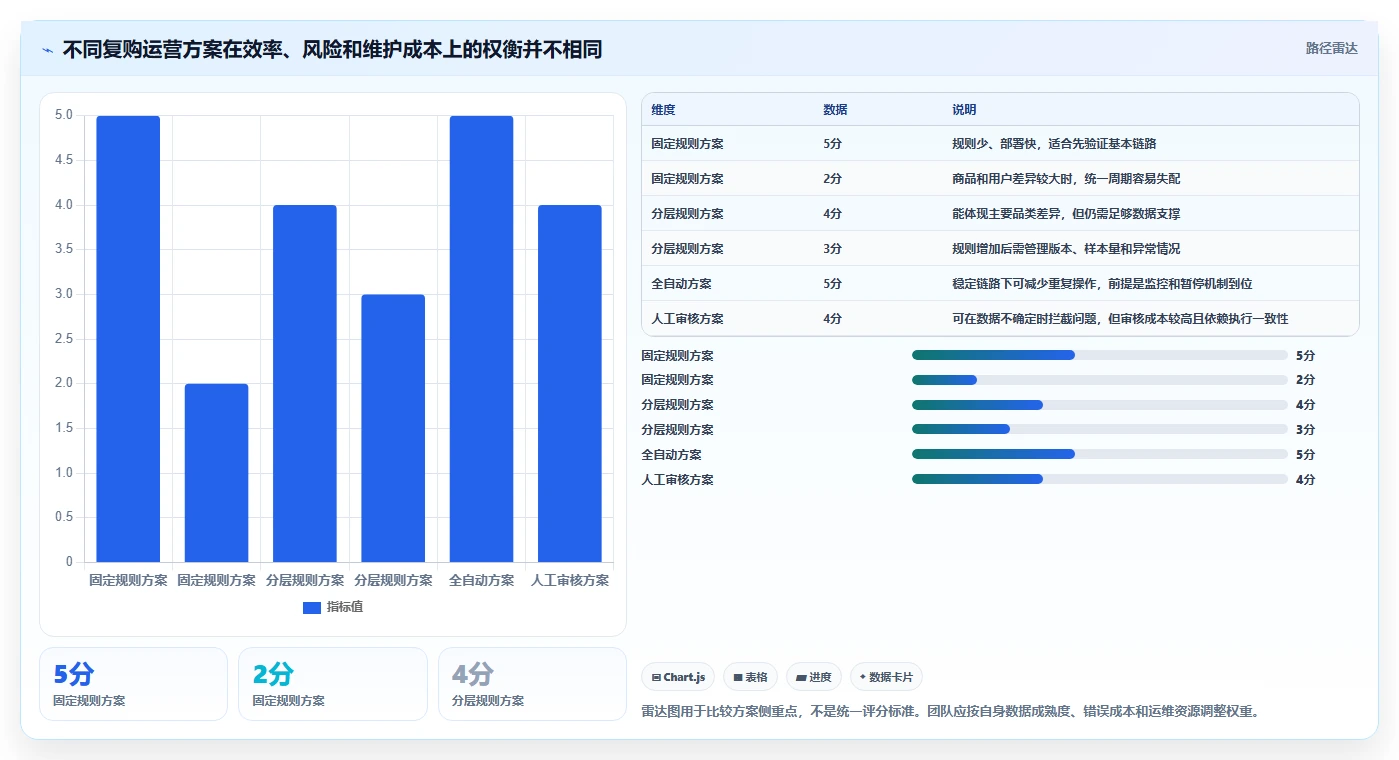Click the 全自动方案 5分 progress bar
The width and height of the screenshot is (1399, 760).
pyautogui.click(x=1100, y=454)
